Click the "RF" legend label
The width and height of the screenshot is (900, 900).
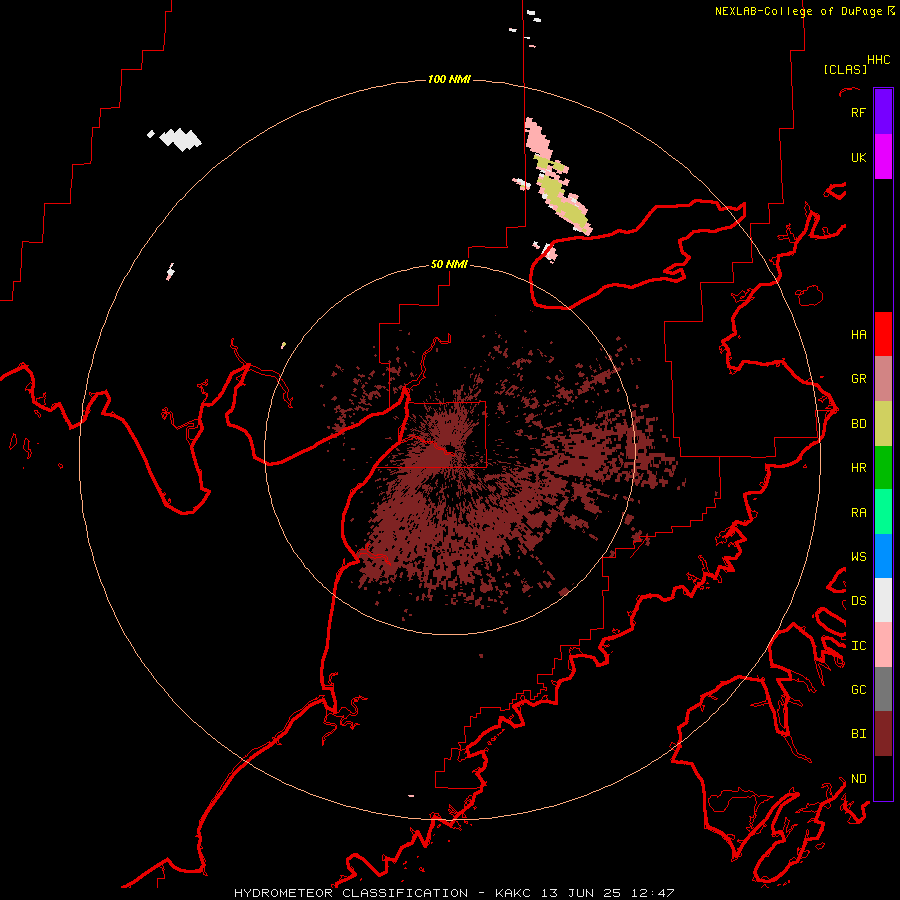click(x=858, y=112)
